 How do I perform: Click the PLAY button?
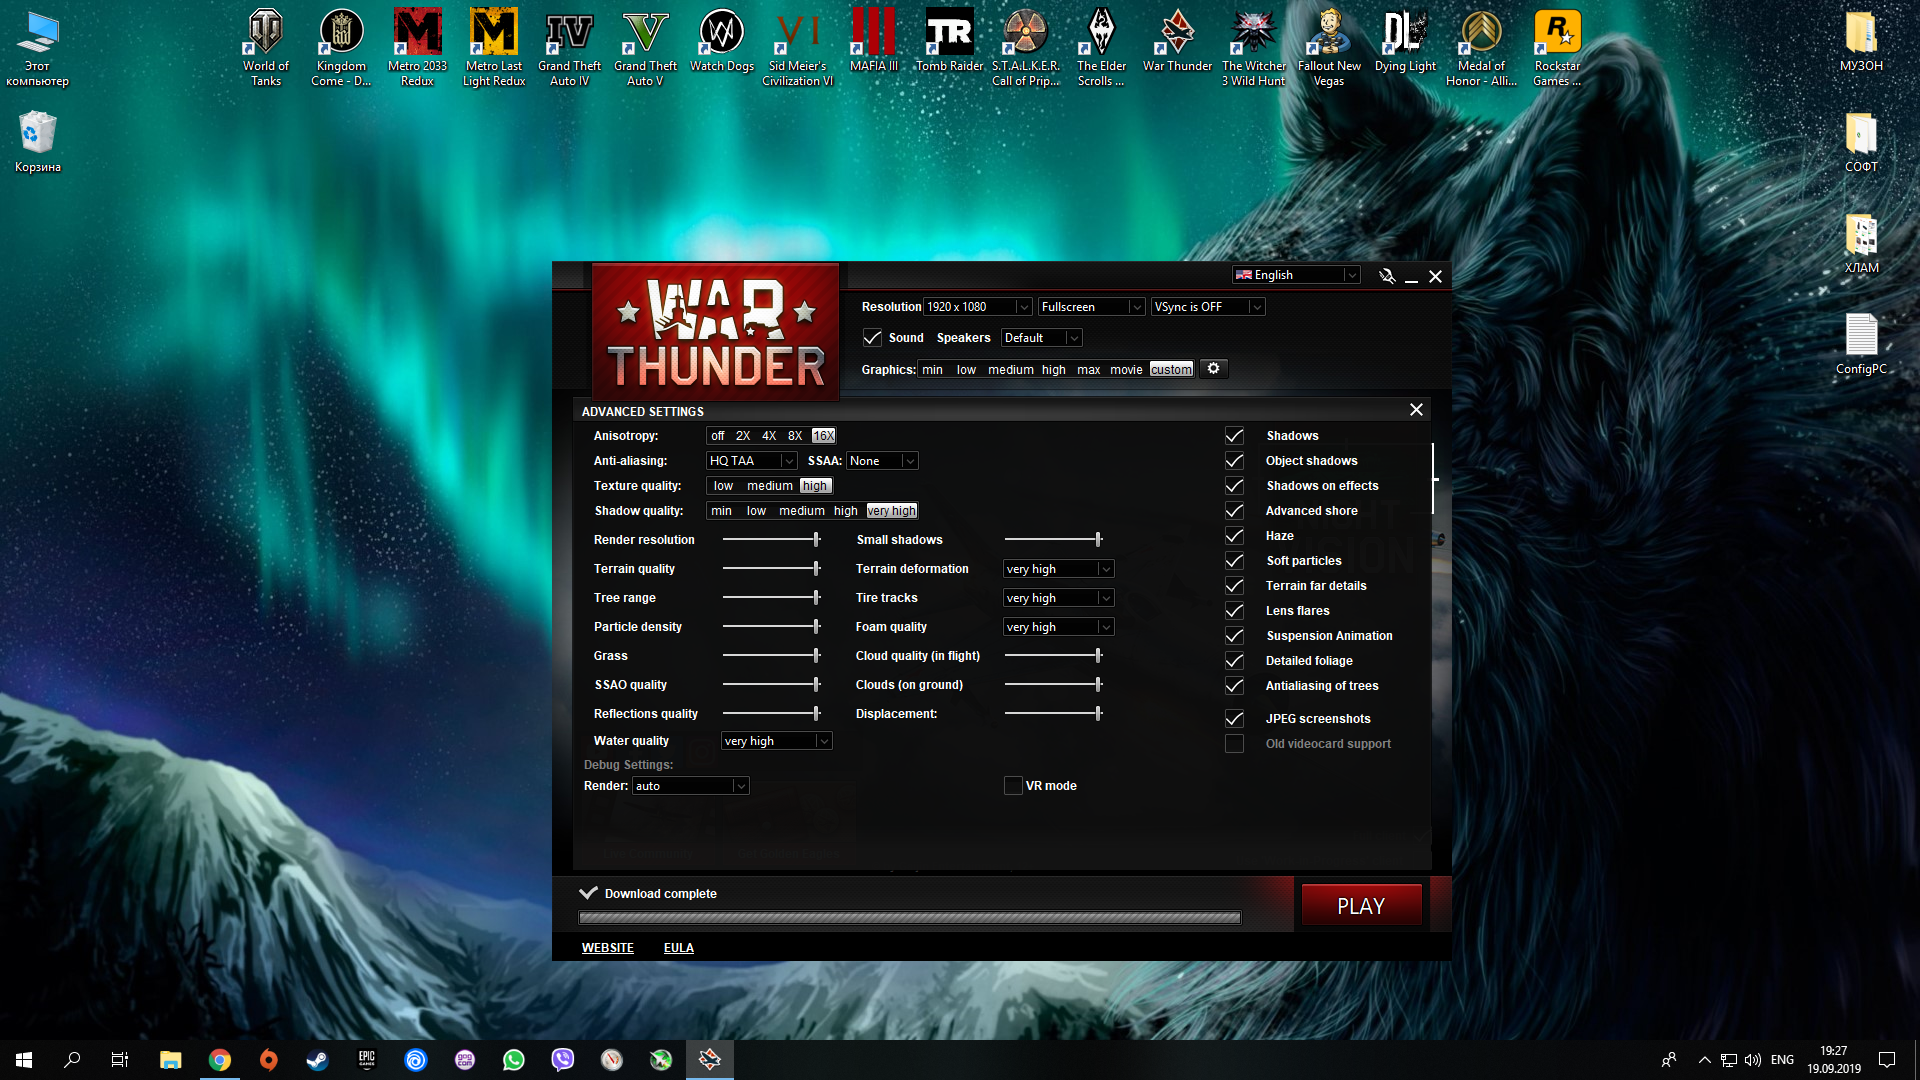(1361, 906)
